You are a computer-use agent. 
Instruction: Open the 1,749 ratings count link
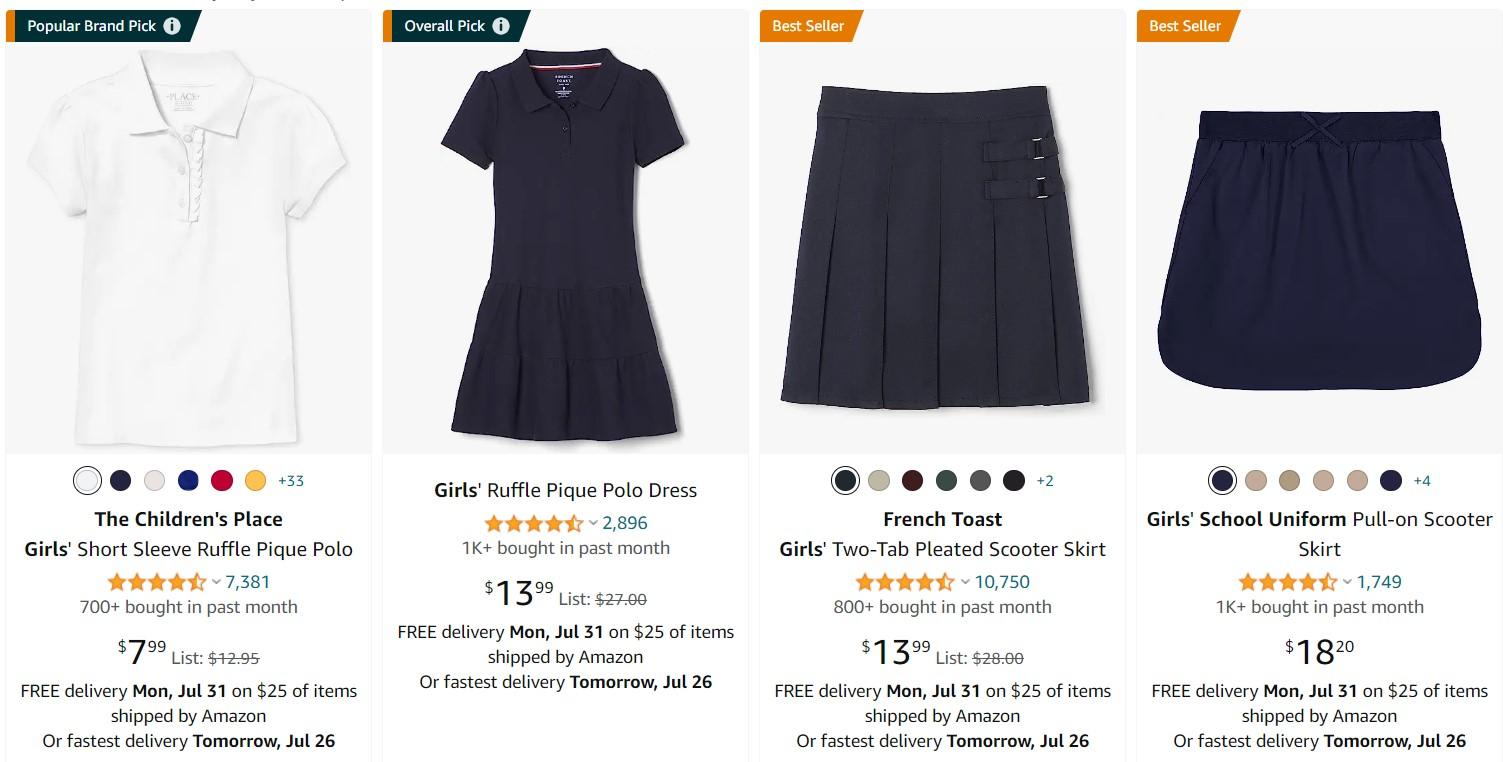pos(1379,582)
